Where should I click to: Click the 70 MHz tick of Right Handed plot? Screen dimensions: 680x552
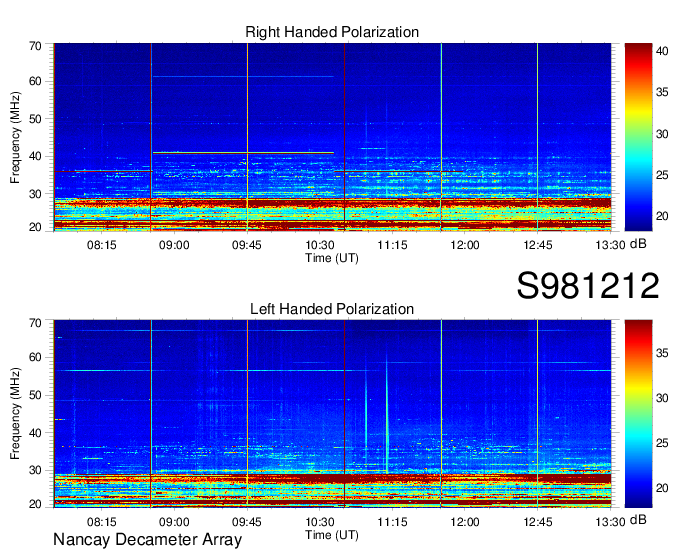[36, 46]
